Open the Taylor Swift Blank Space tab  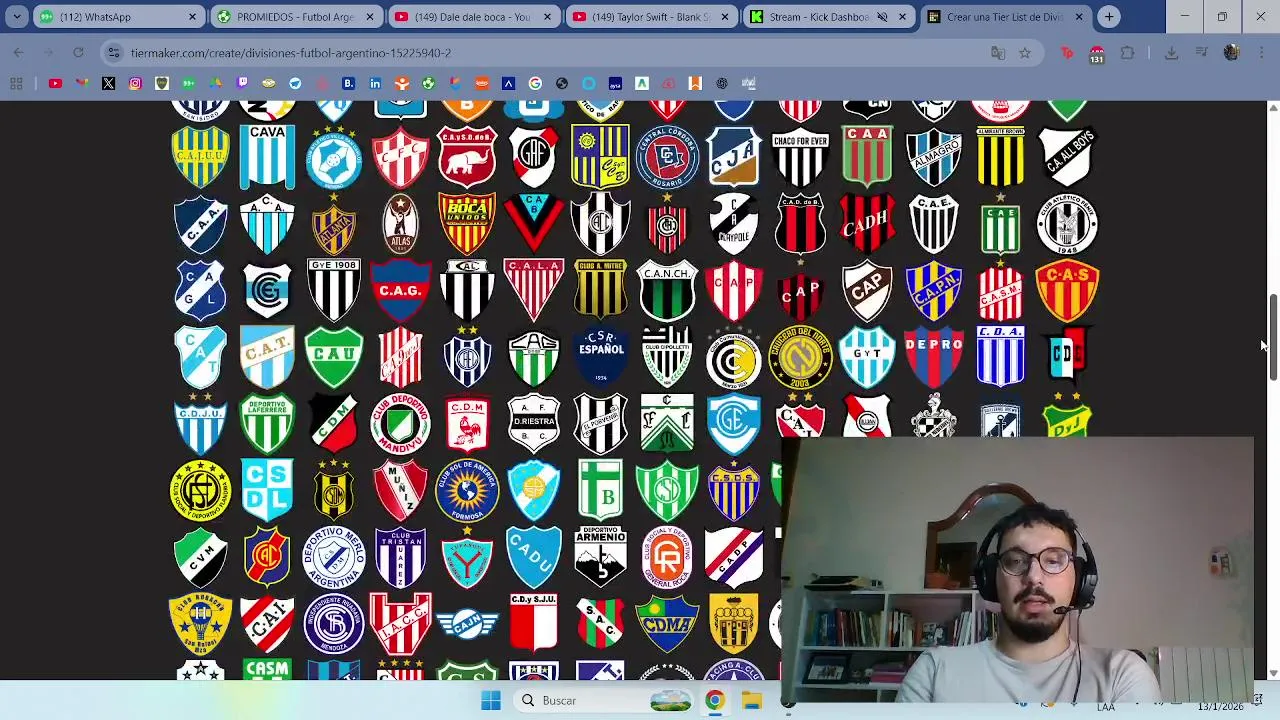pyautogui.click(x=650, y=17)
